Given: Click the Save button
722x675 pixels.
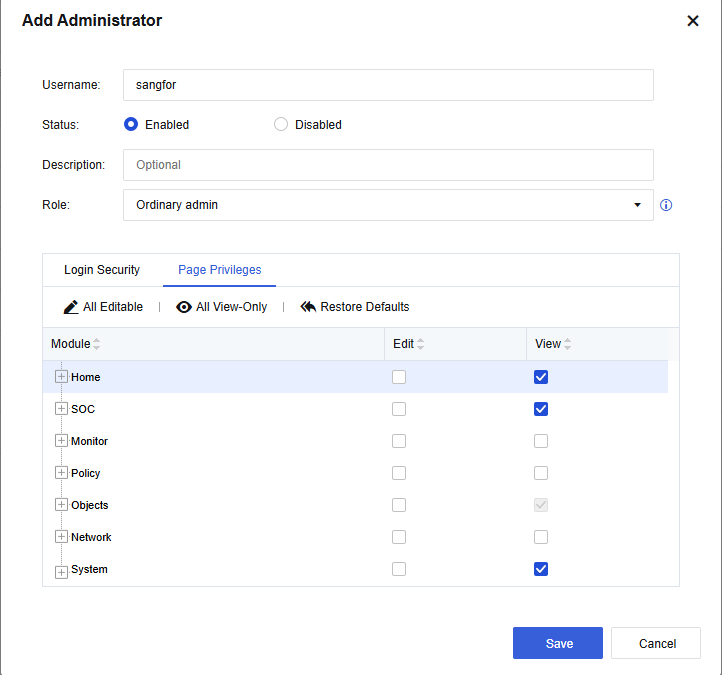Looking at the screenshot, I should tap(558, 643).
